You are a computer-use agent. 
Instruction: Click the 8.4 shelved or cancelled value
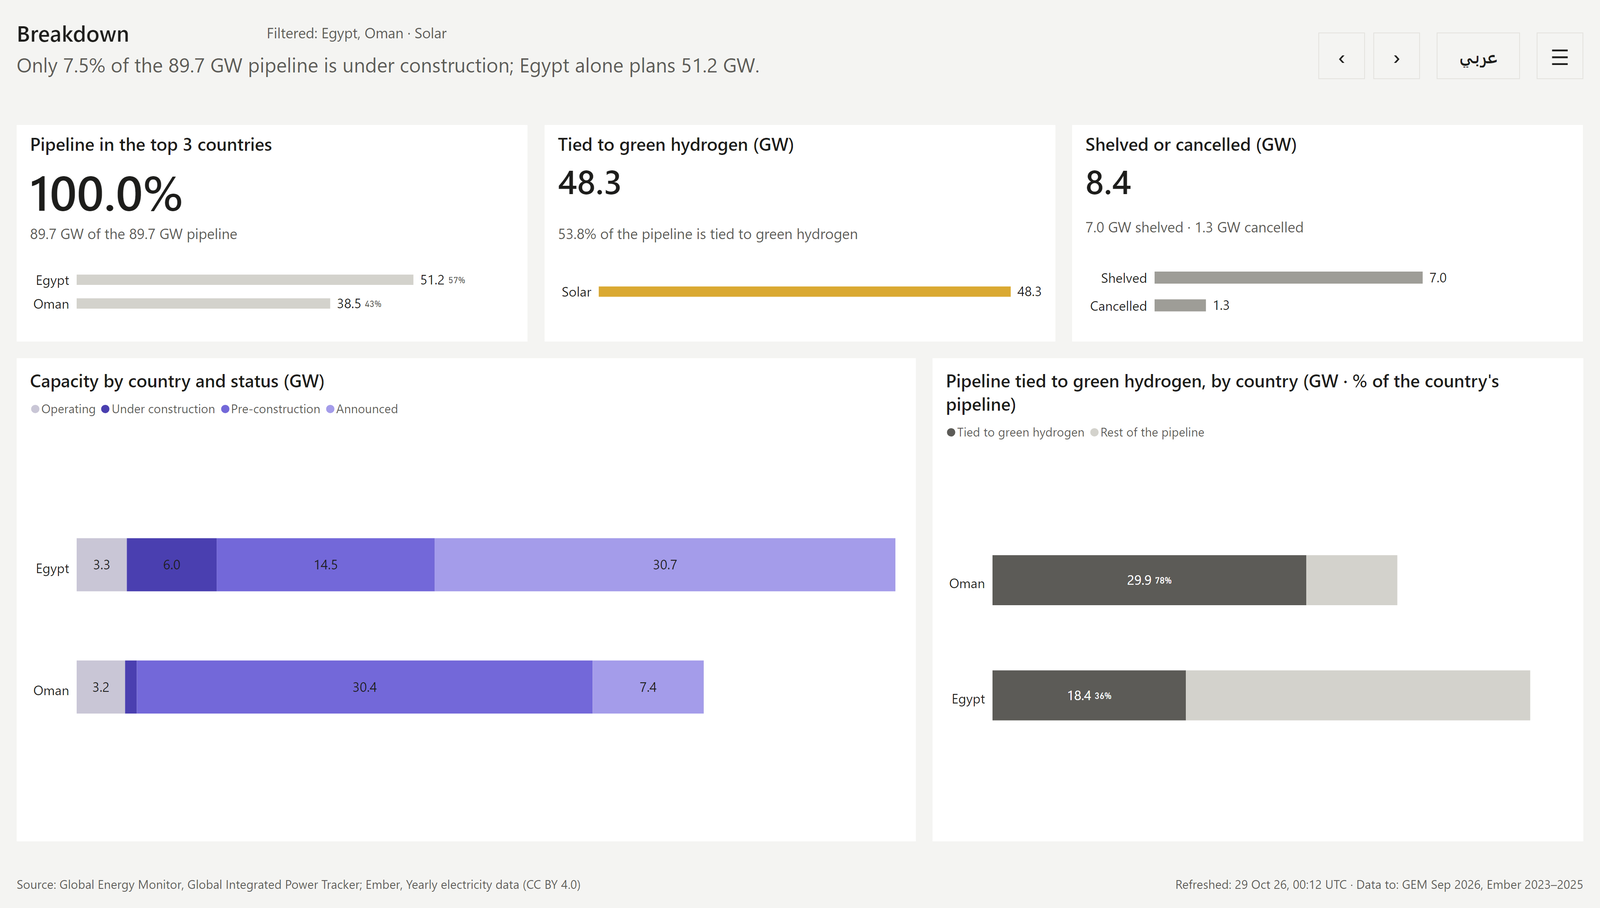click(1108, 183)
